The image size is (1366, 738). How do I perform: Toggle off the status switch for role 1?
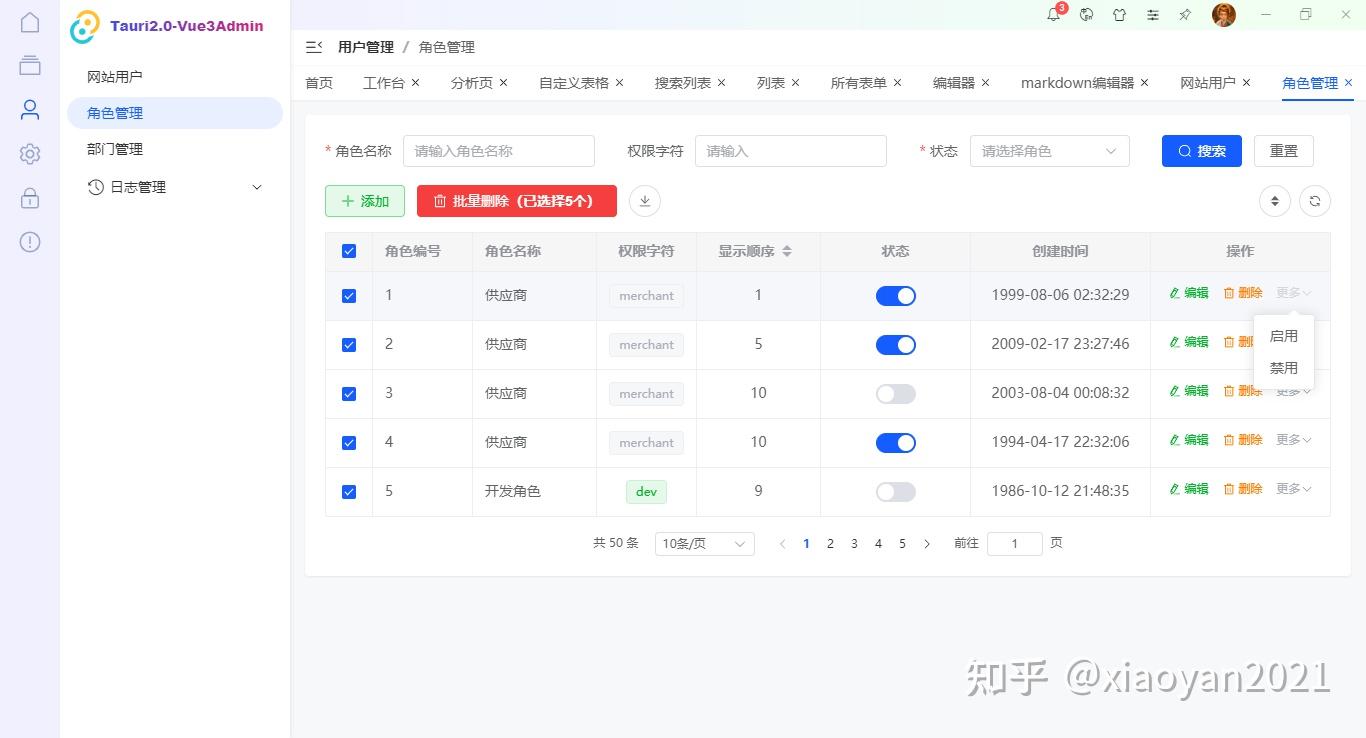point(895,295)
